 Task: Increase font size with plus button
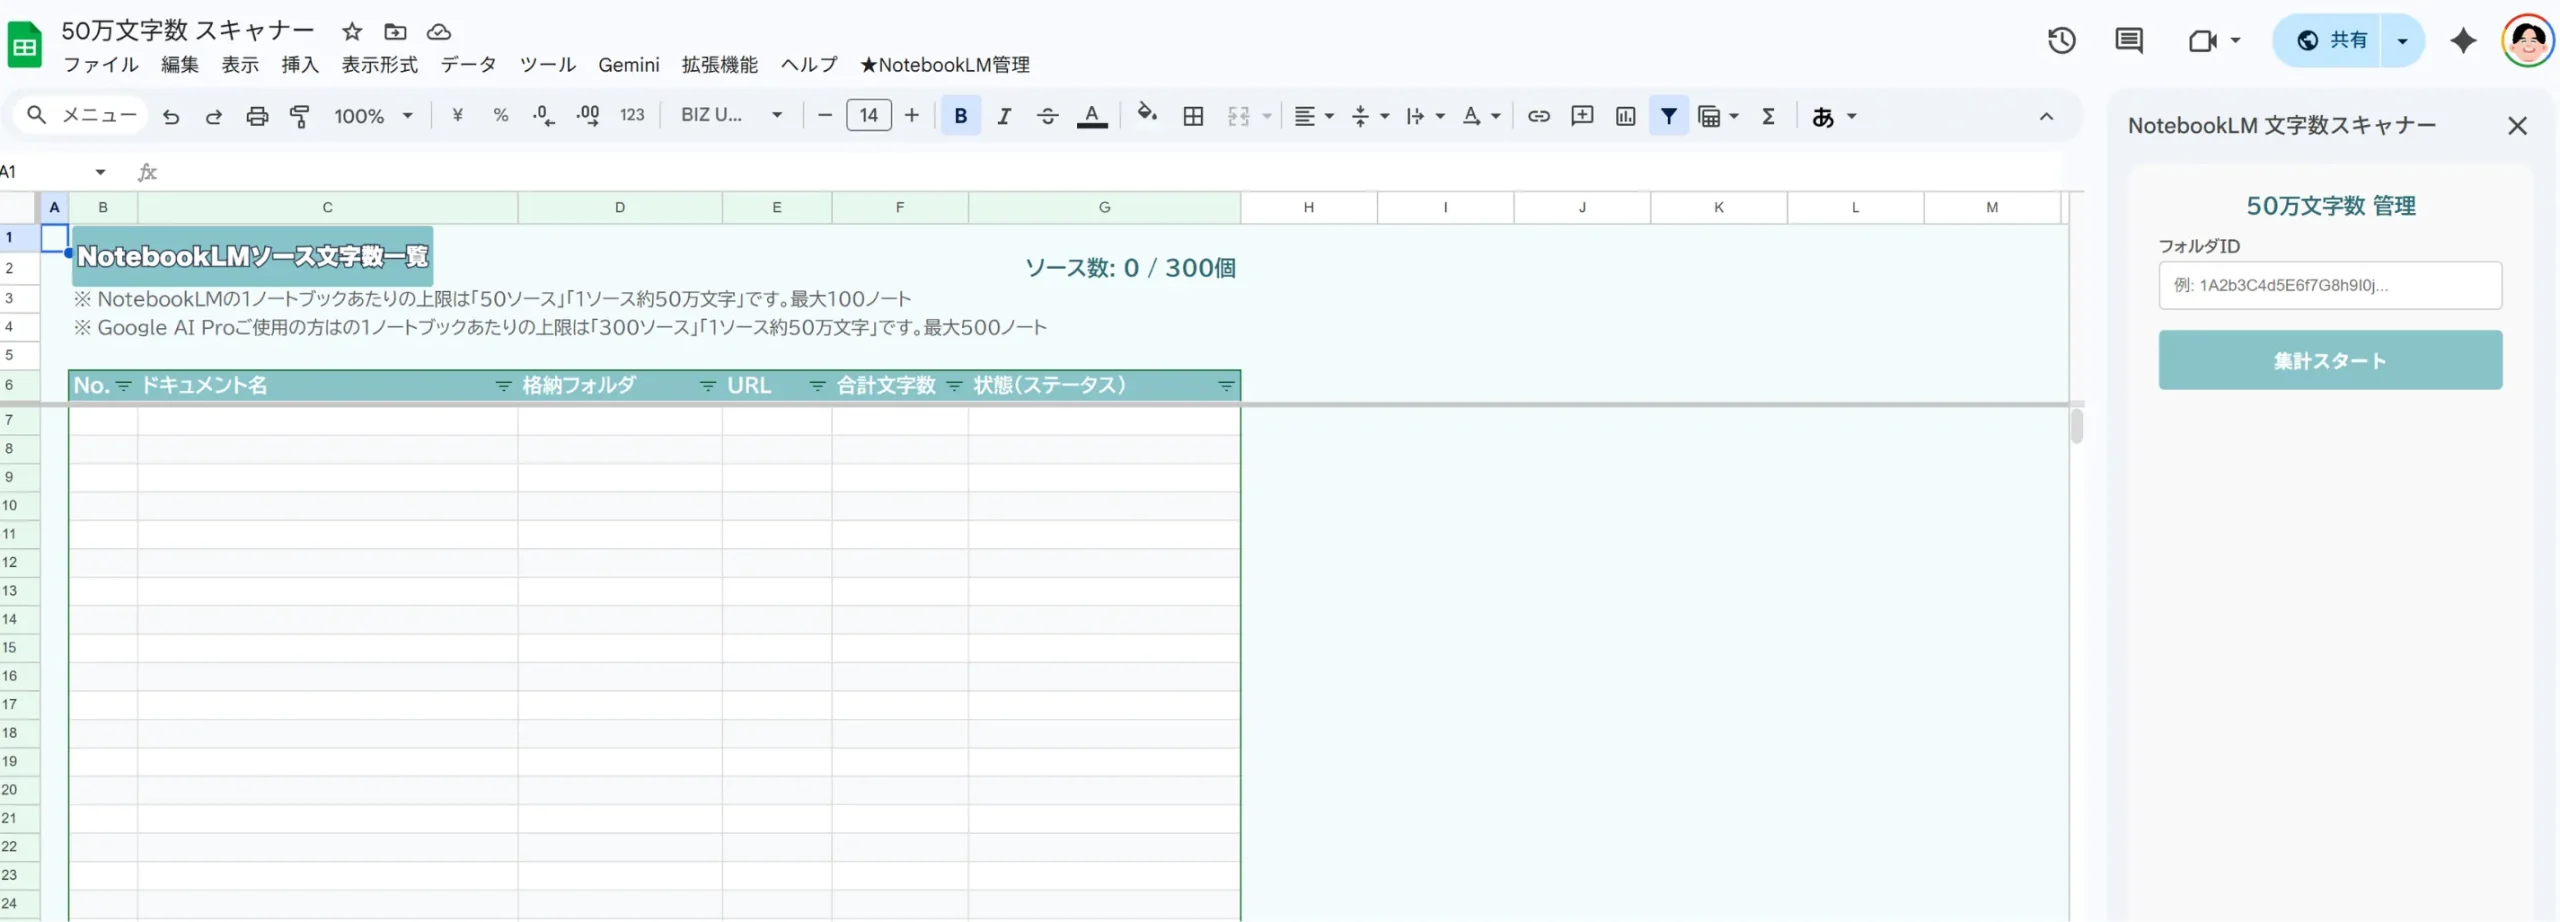[x=911, y=116]
